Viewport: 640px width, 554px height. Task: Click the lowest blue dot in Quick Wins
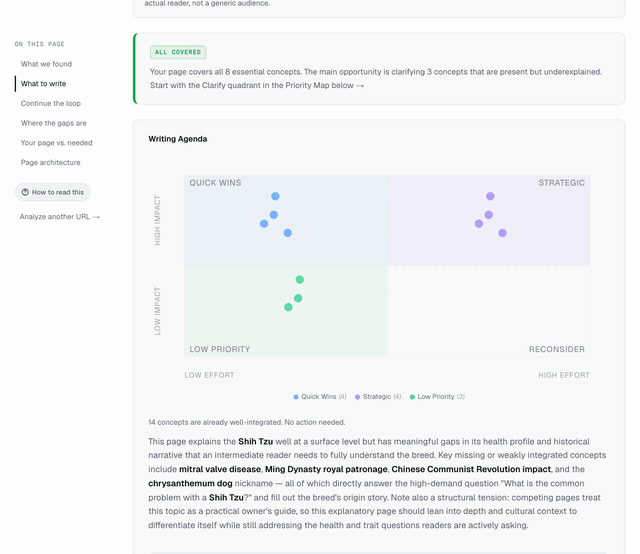pos(288,233)
